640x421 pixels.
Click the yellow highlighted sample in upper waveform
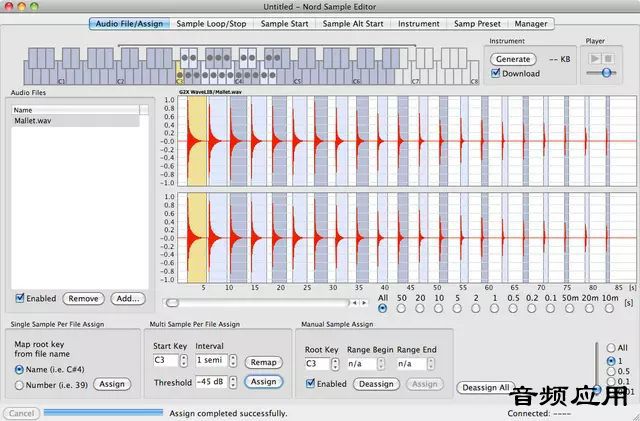(x=197, y=141)
